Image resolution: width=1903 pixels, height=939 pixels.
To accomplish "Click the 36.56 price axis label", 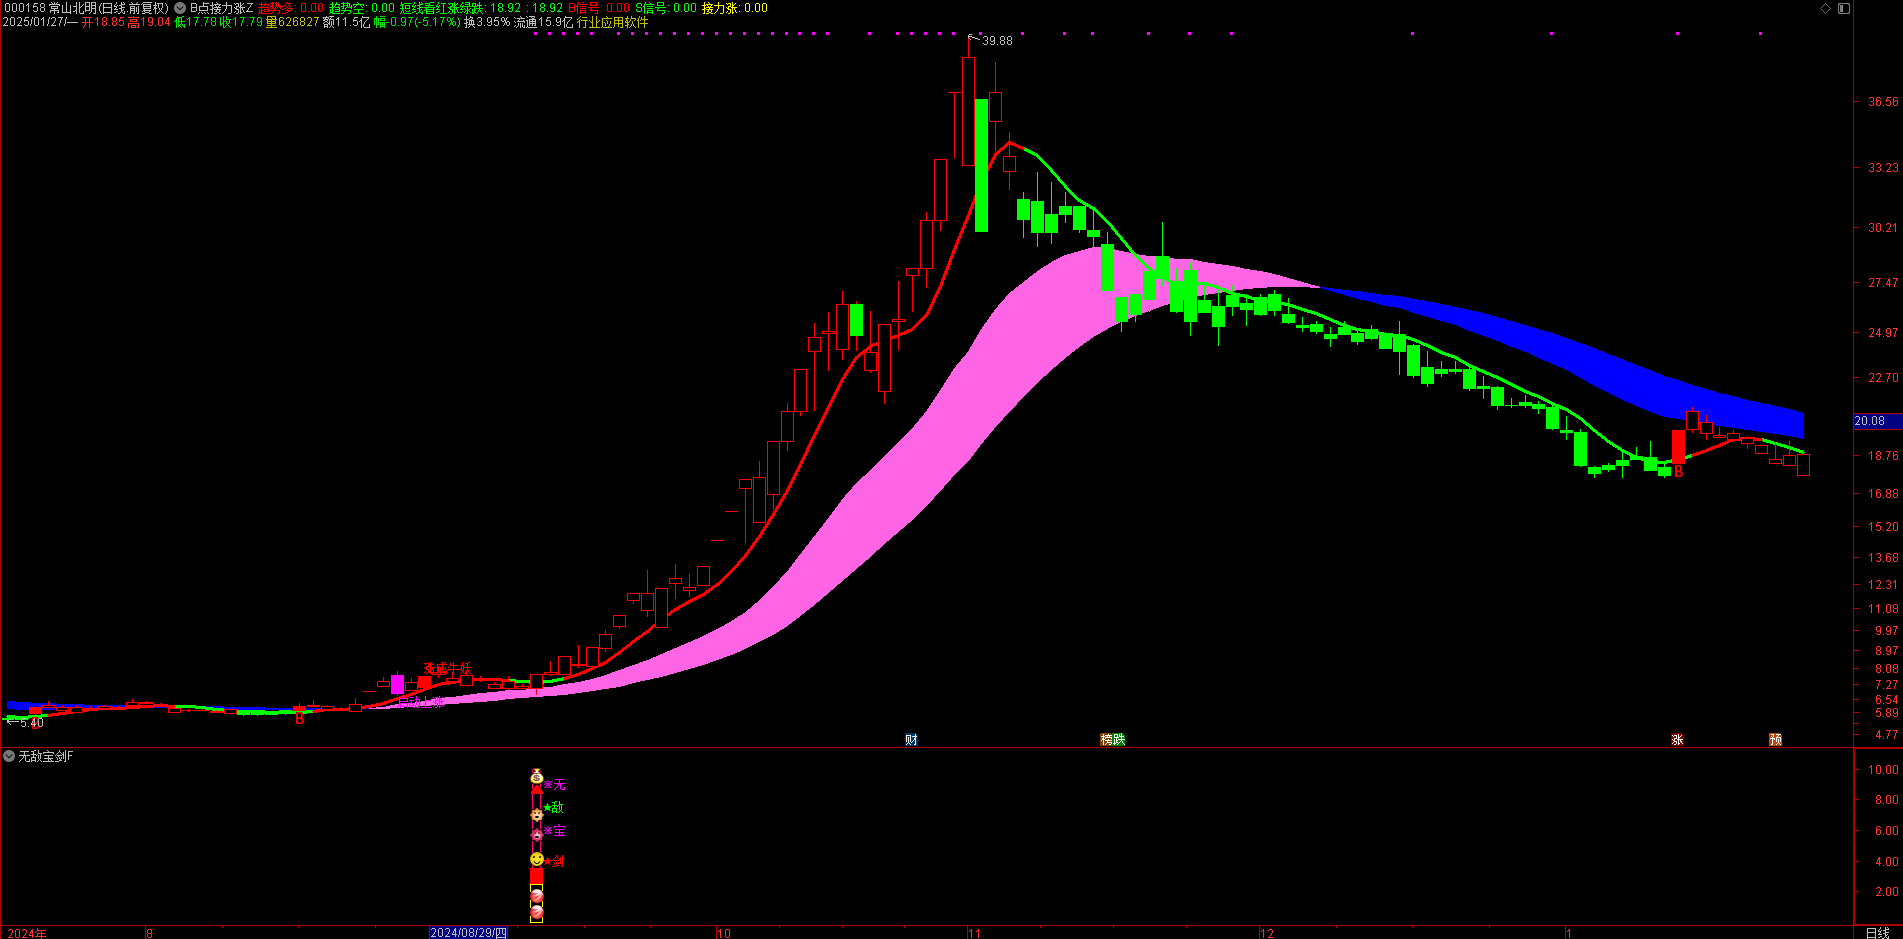I will coord(1883,102).
